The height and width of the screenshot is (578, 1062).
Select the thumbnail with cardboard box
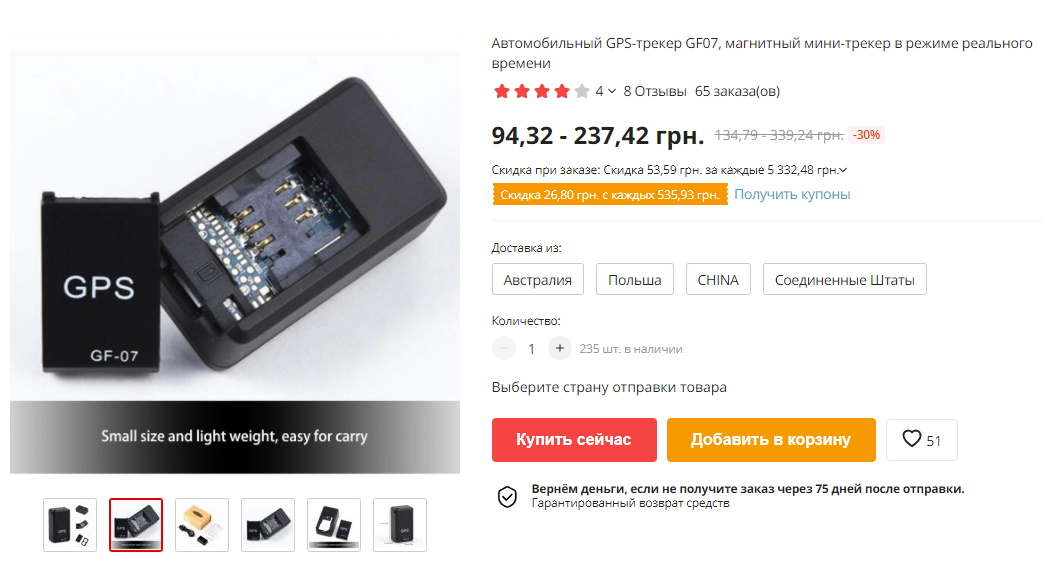point(202,525)
